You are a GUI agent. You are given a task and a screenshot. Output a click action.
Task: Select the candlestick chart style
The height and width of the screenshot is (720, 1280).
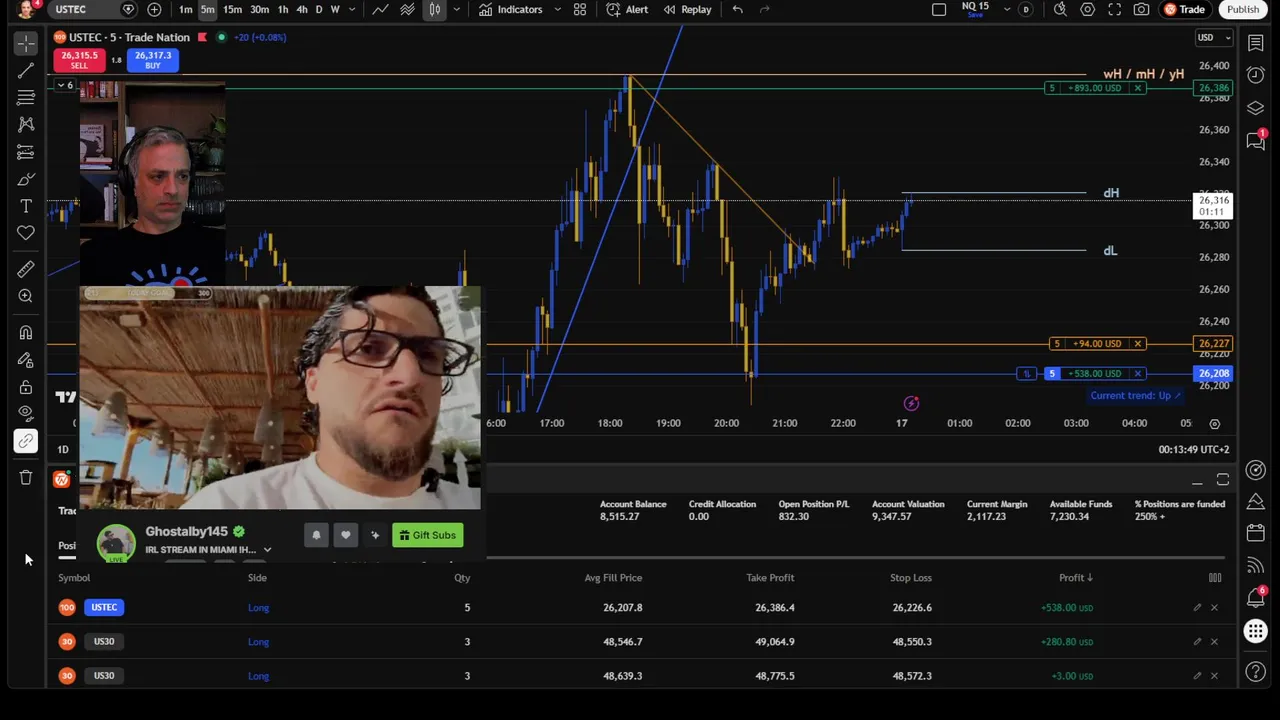[434, 9]
